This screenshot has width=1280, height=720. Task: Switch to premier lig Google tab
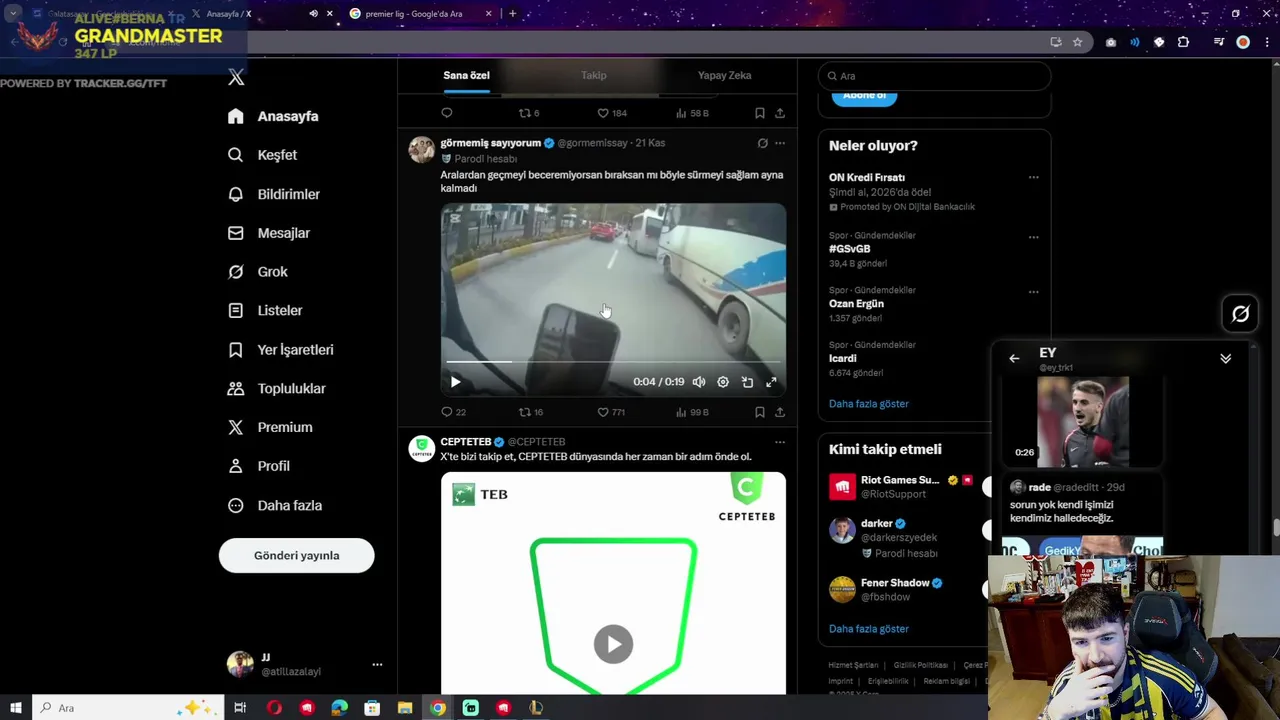pos(420,14)
